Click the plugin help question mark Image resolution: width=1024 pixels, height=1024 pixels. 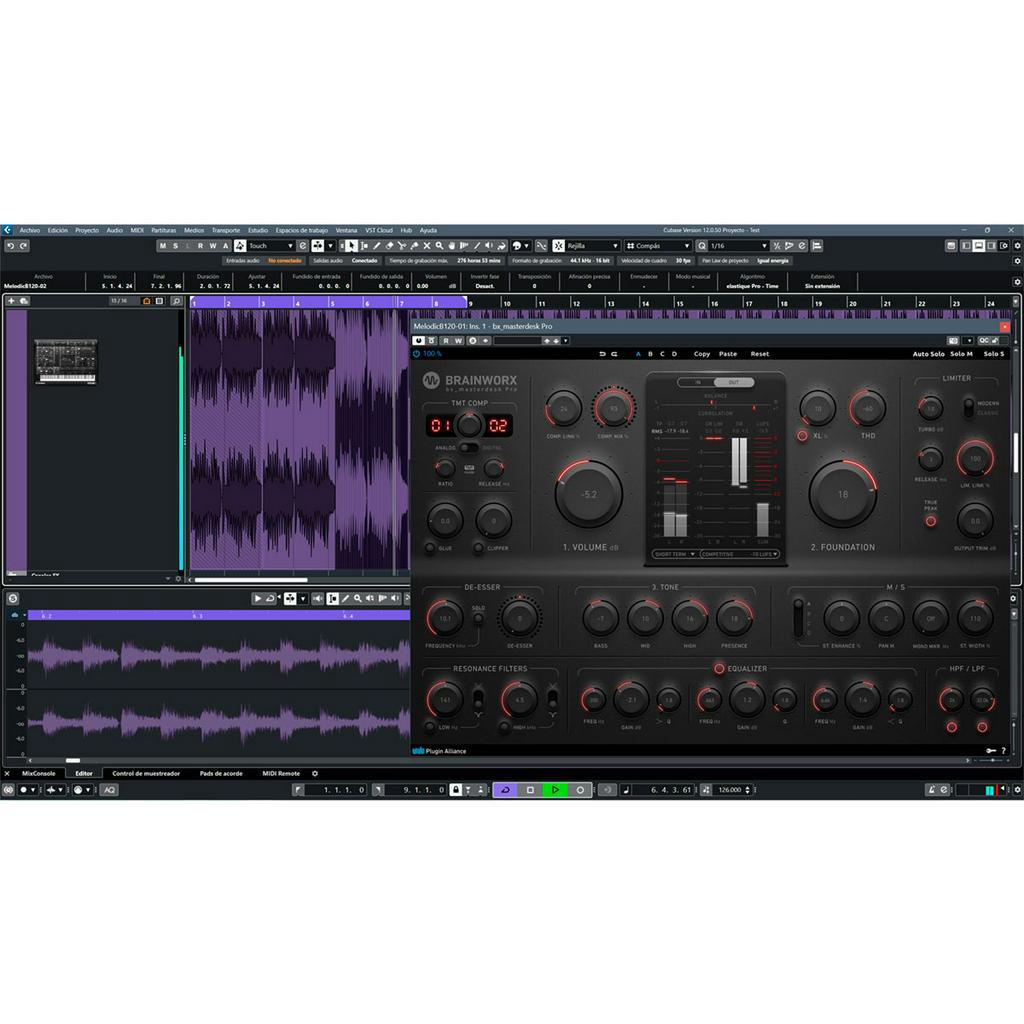click(1004, 750)
